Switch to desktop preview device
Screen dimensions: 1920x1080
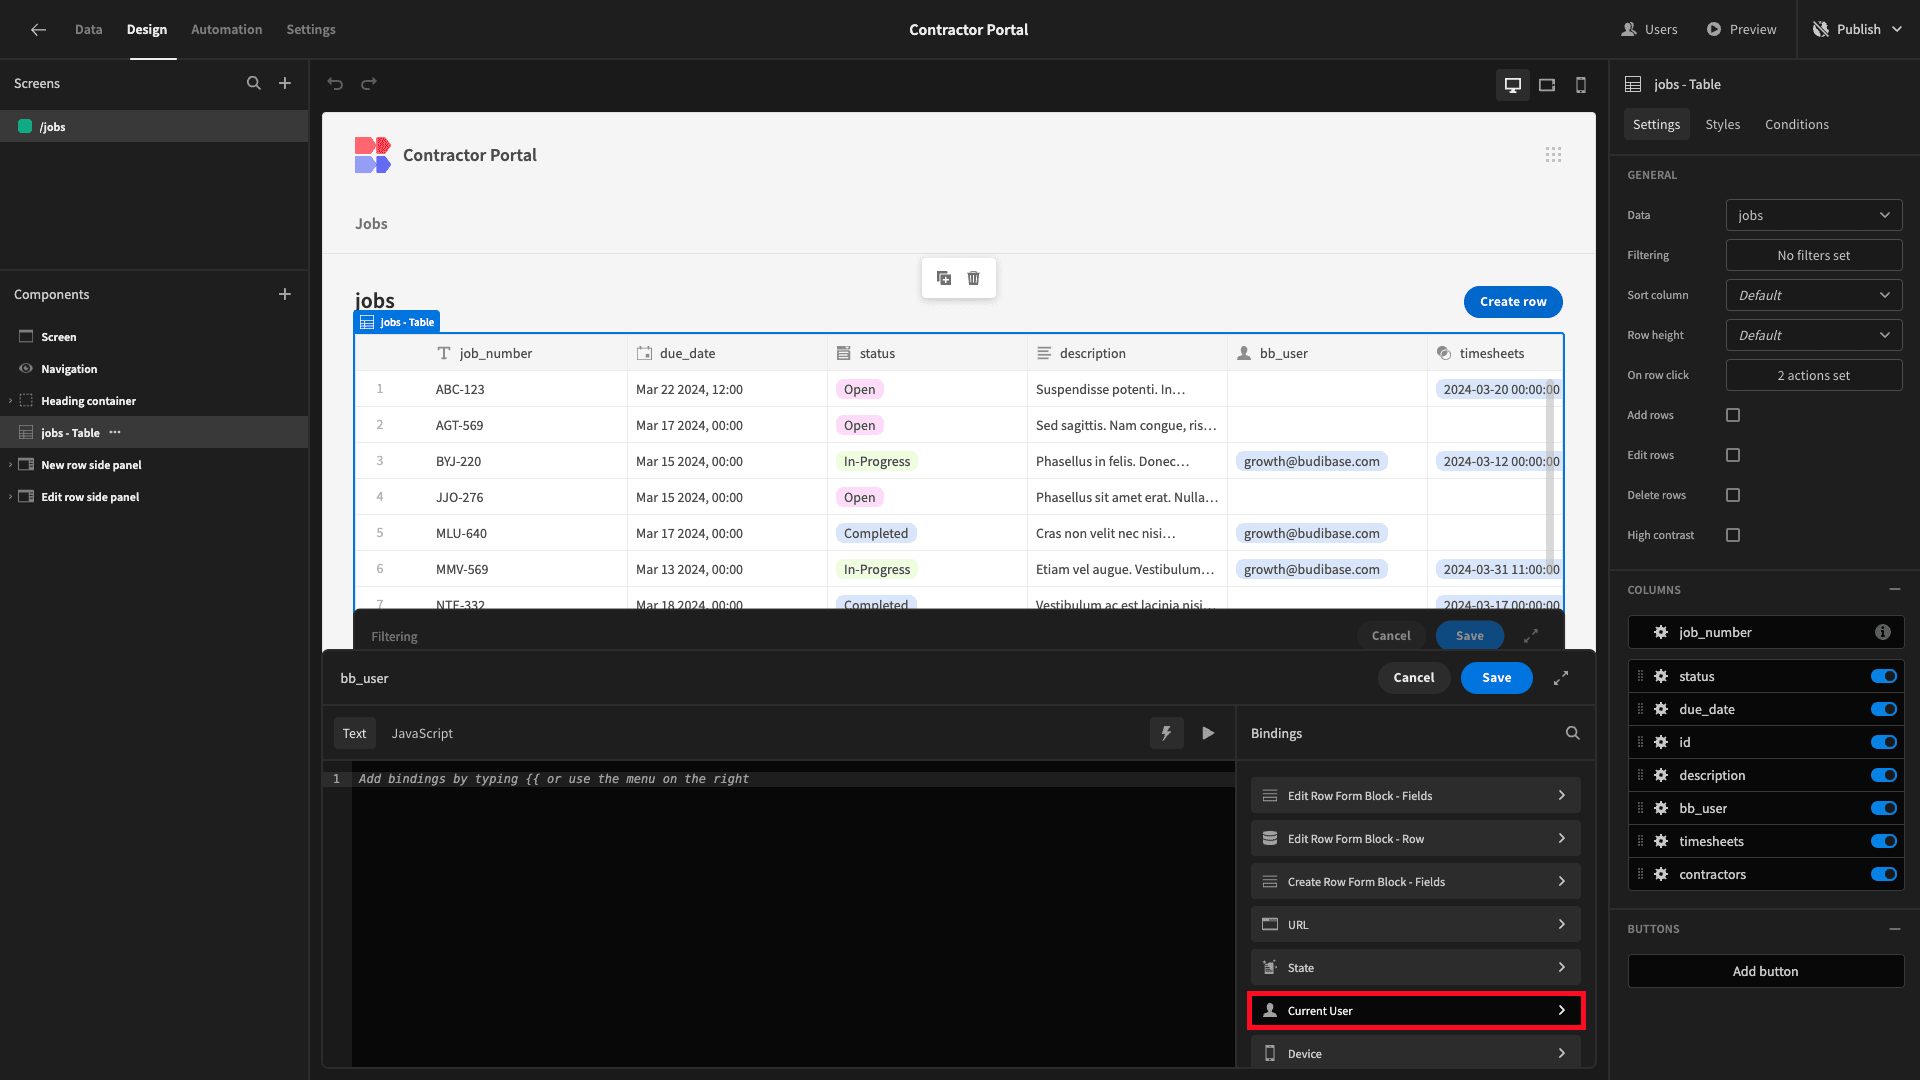[x=1513, y=85]
